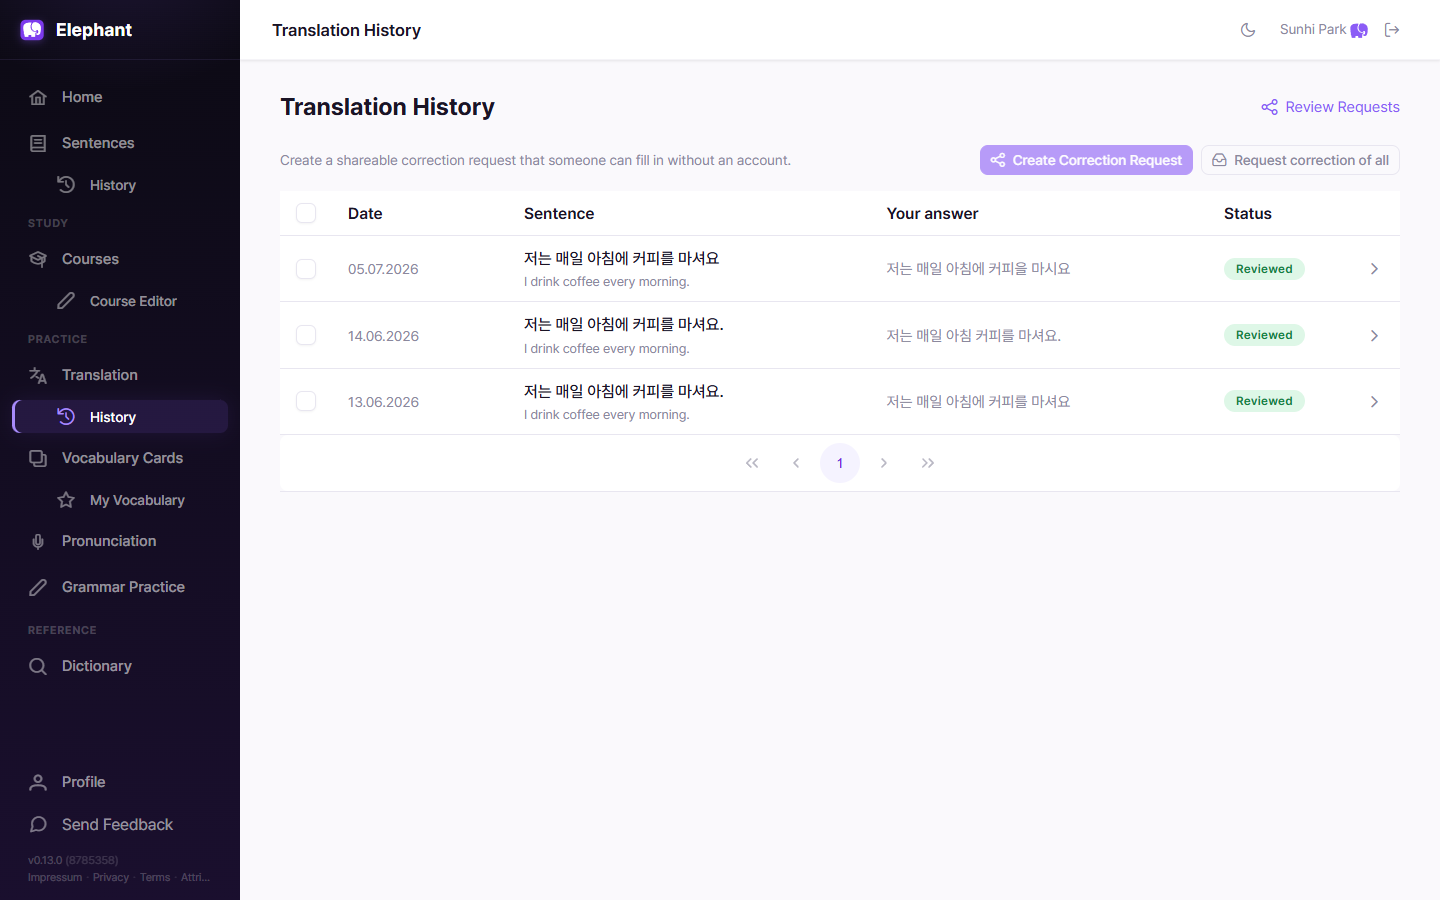Screen dimensions: 1440x900
Task: Click the share icon beside Review Requests
Action: [1269, 107]
